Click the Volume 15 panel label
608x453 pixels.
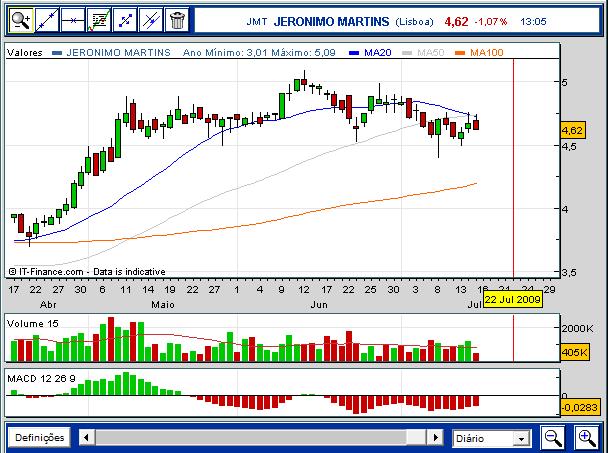tap(33, 323)
